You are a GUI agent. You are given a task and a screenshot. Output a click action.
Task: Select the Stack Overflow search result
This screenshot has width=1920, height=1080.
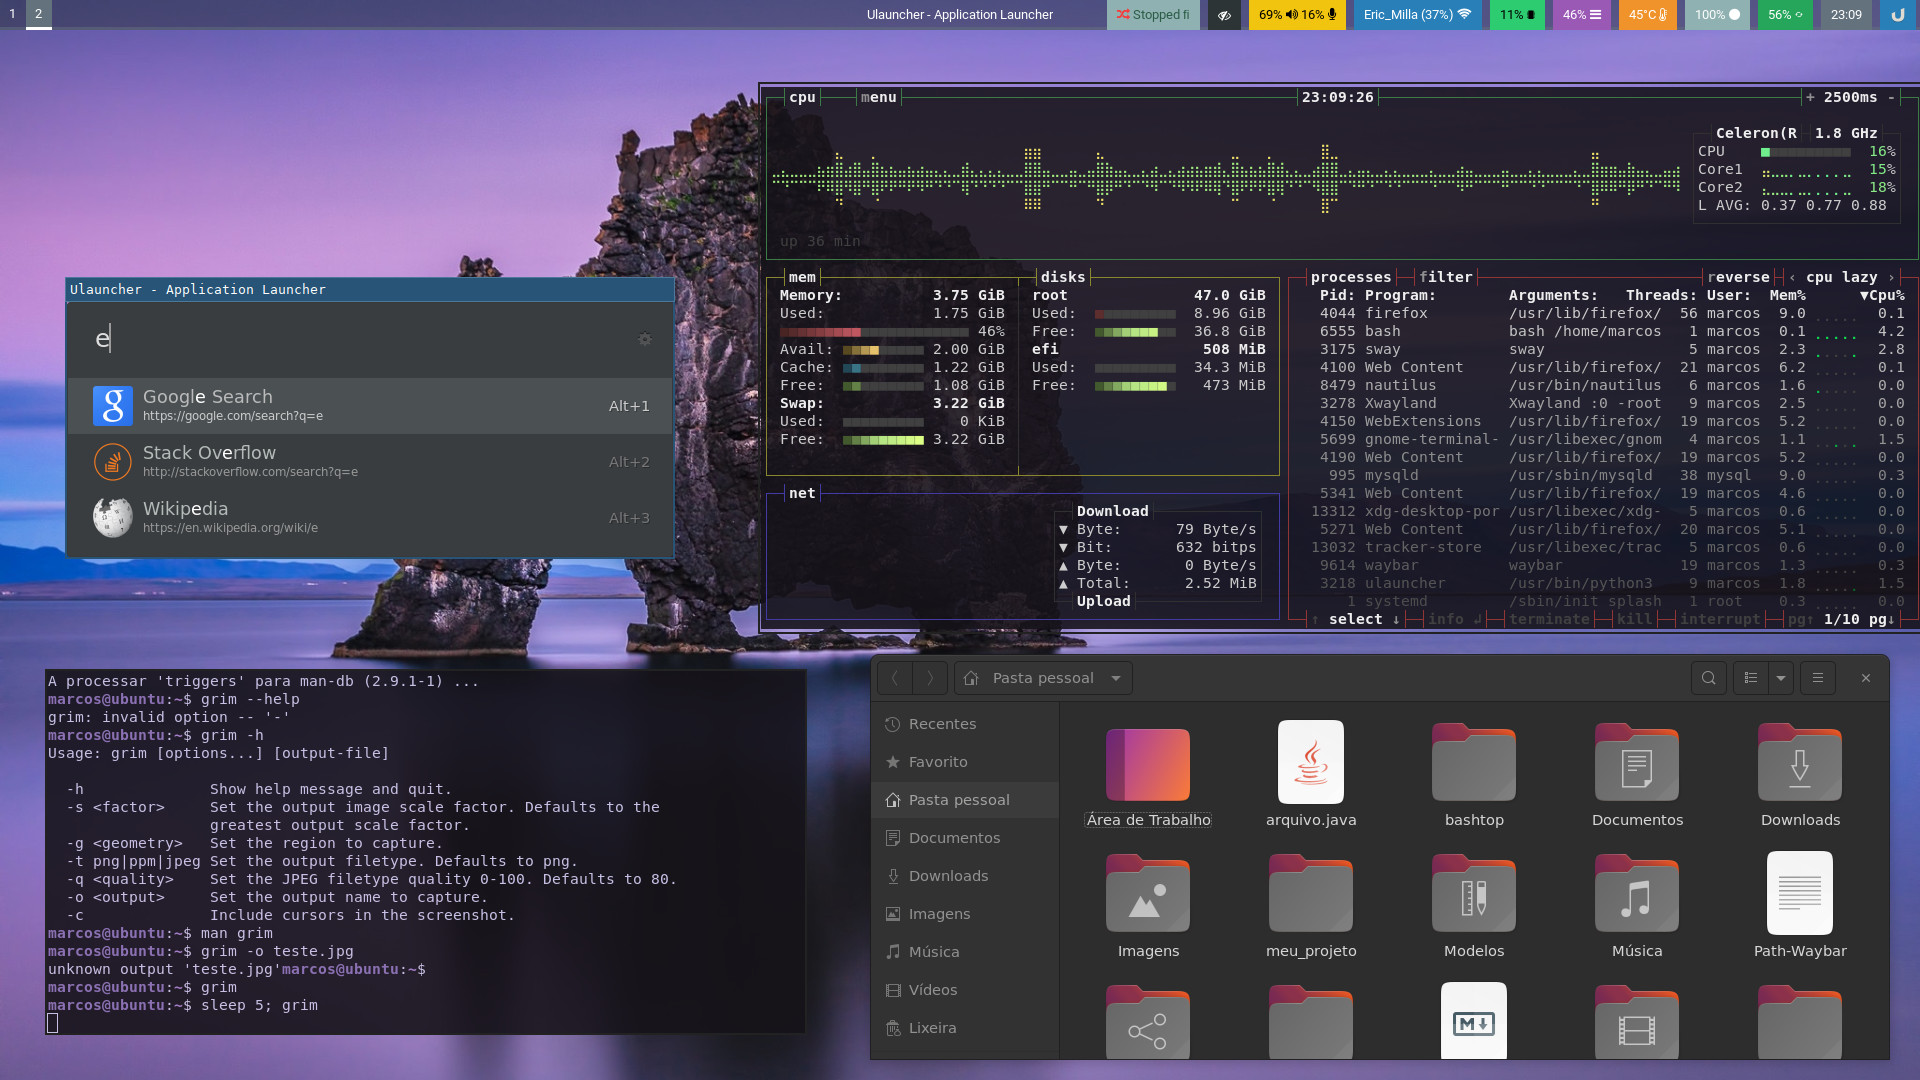pos(370,462)
